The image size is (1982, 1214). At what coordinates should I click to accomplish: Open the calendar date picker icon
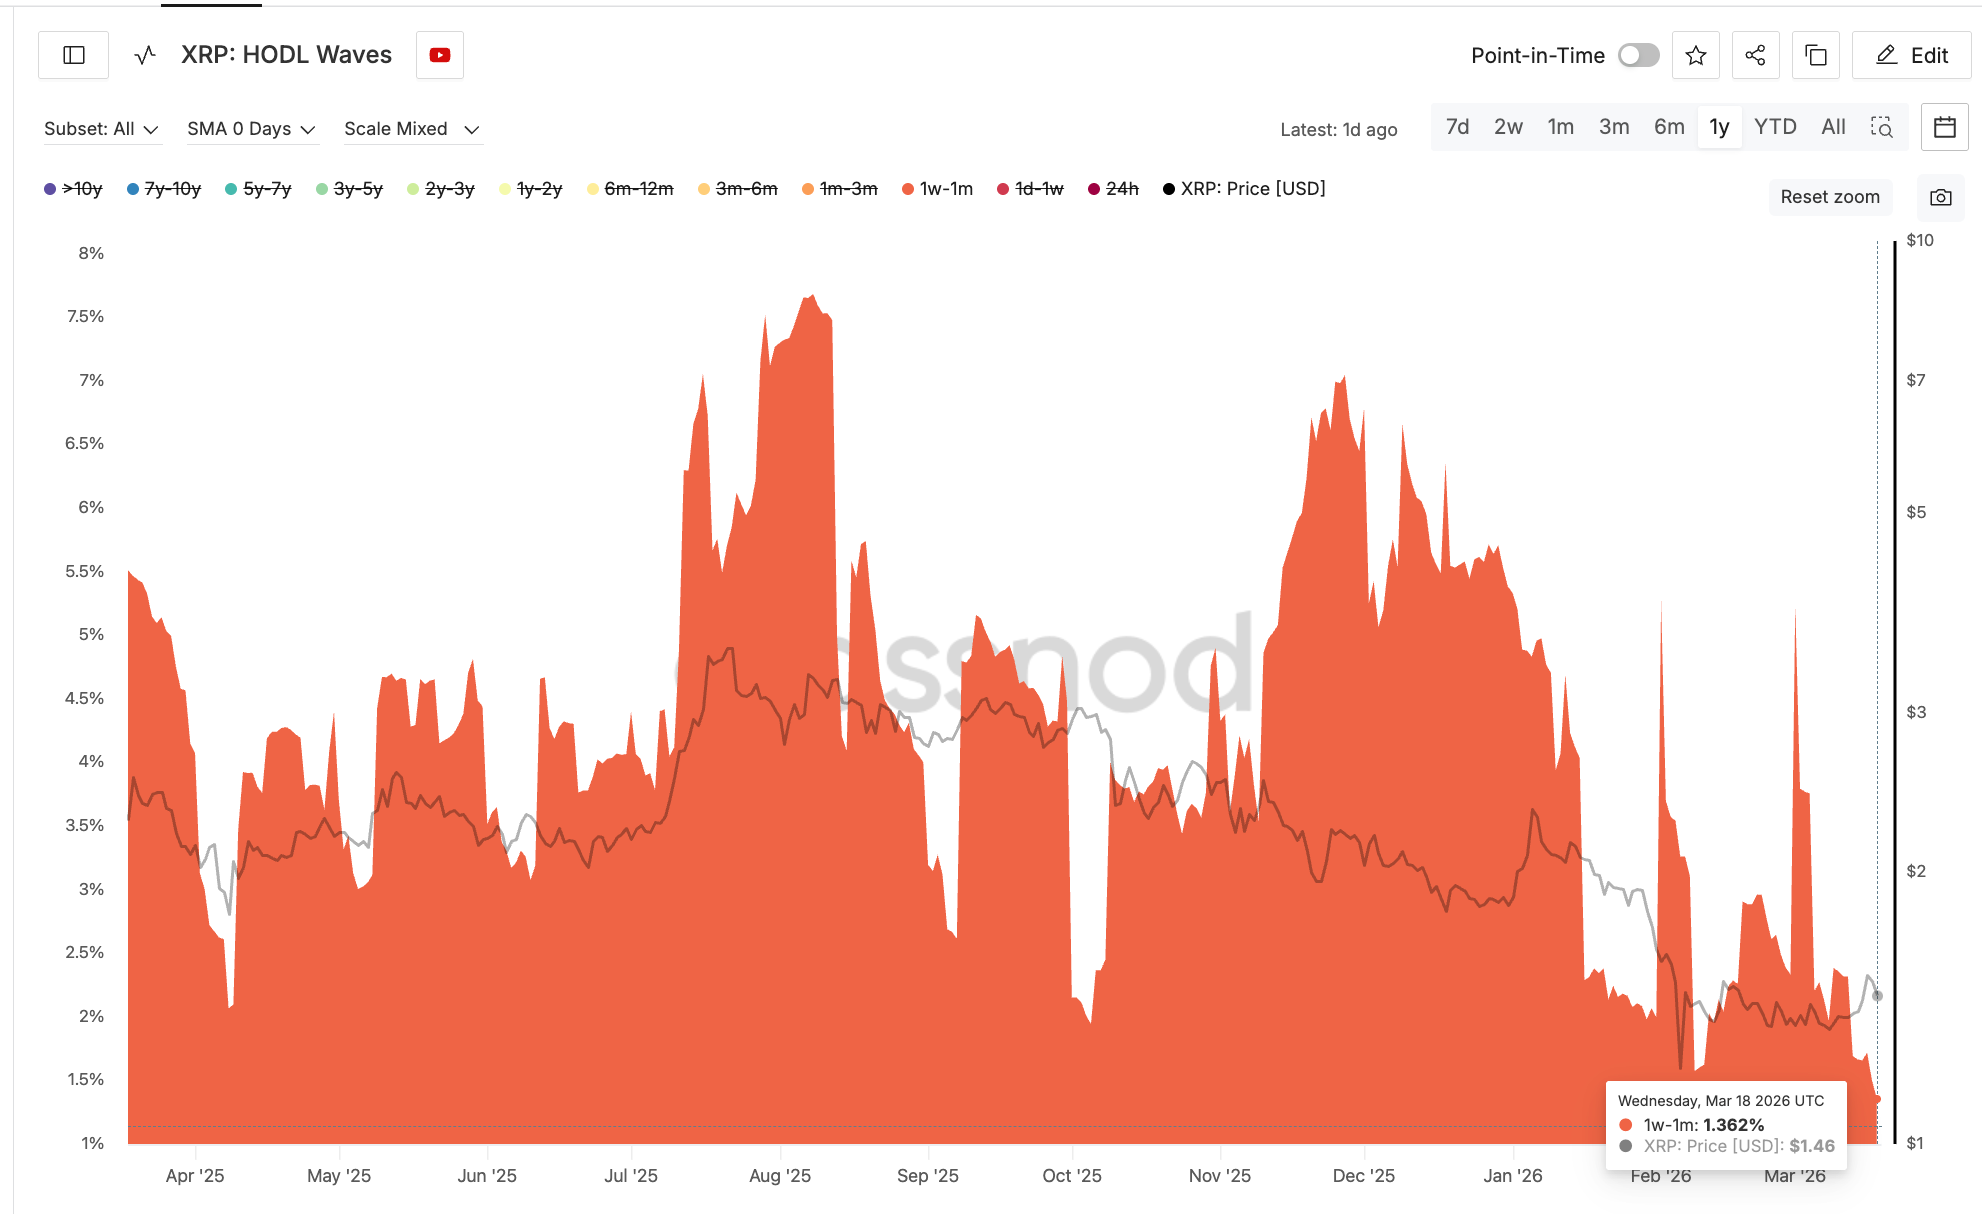pos(1944,127)
